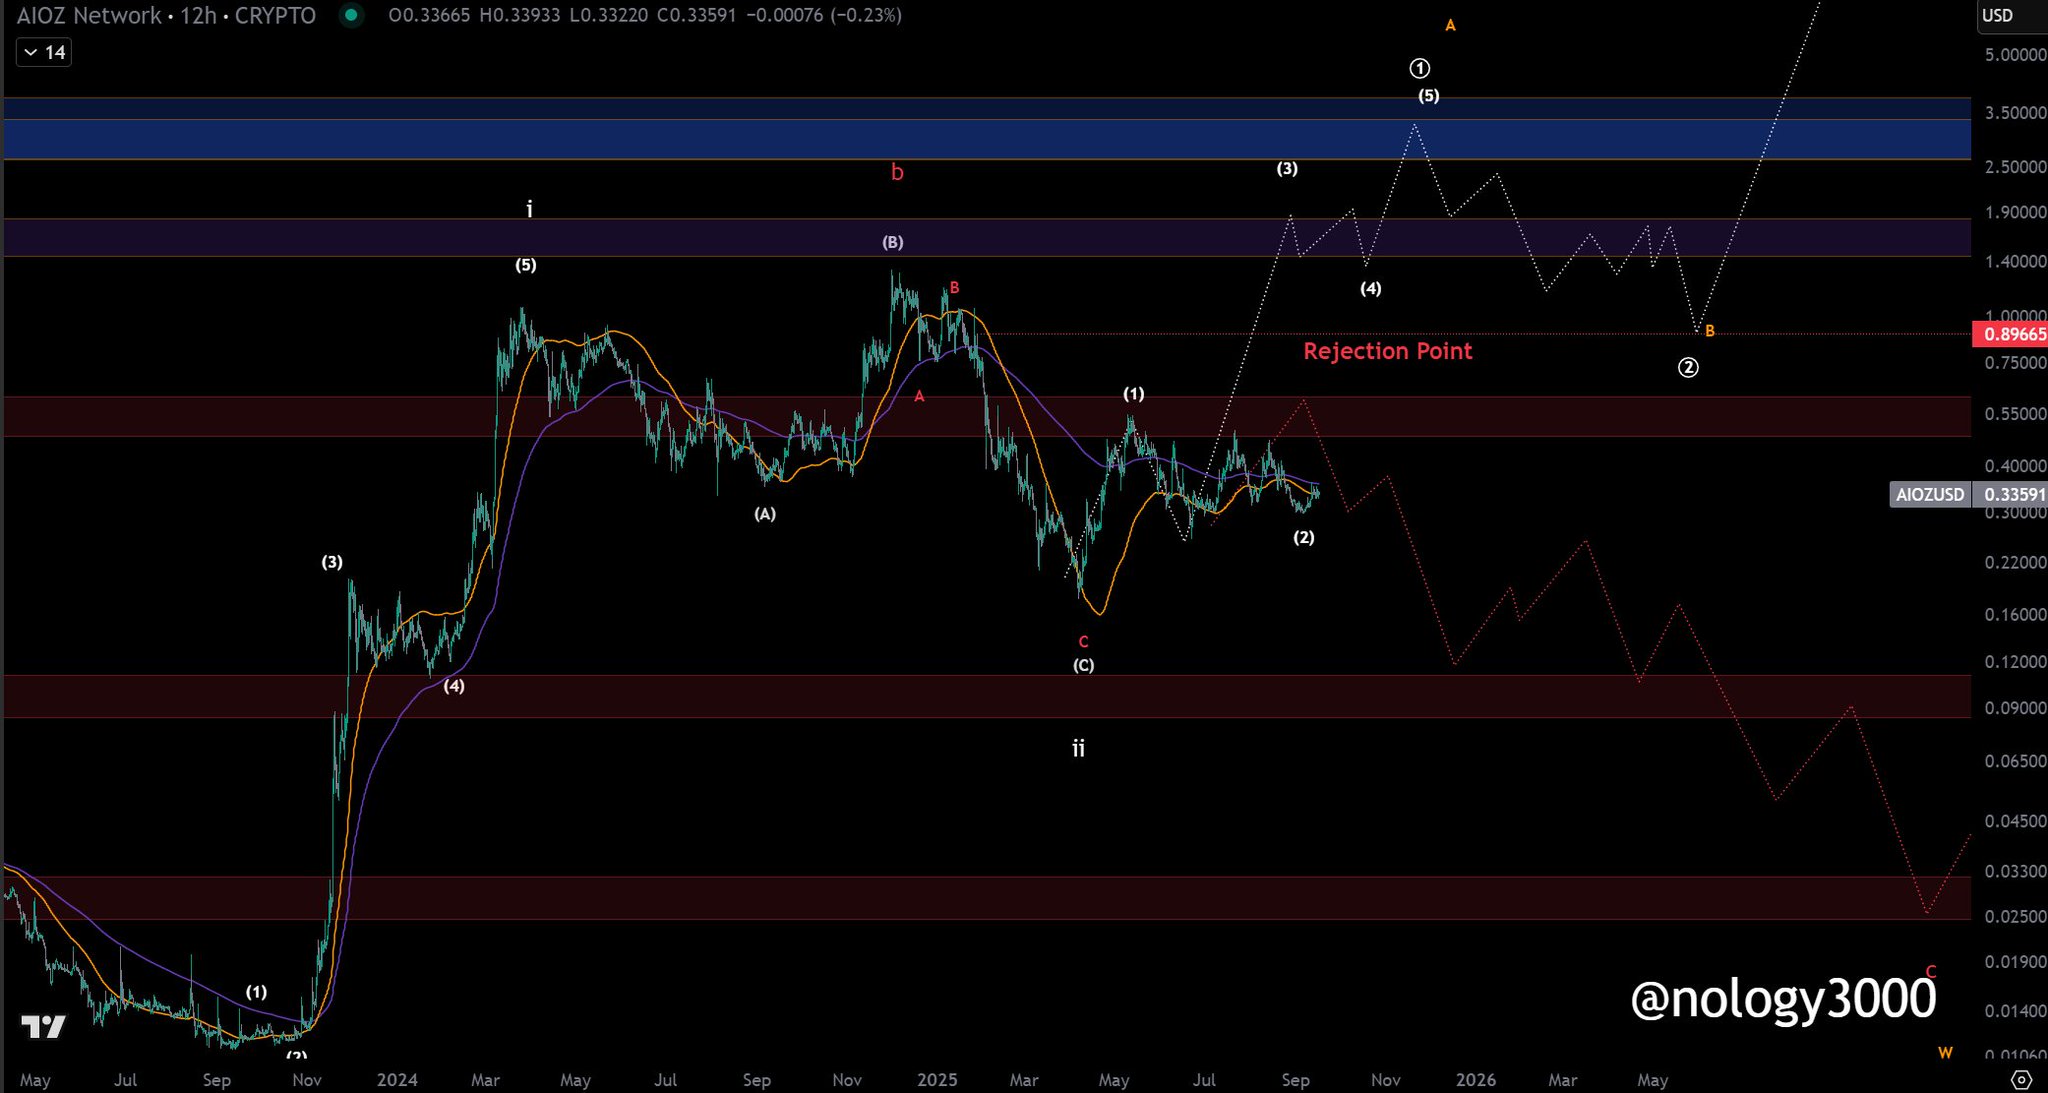2048x1093 pixels.
Task: Select the white ii wave label
Action: 1078,748
